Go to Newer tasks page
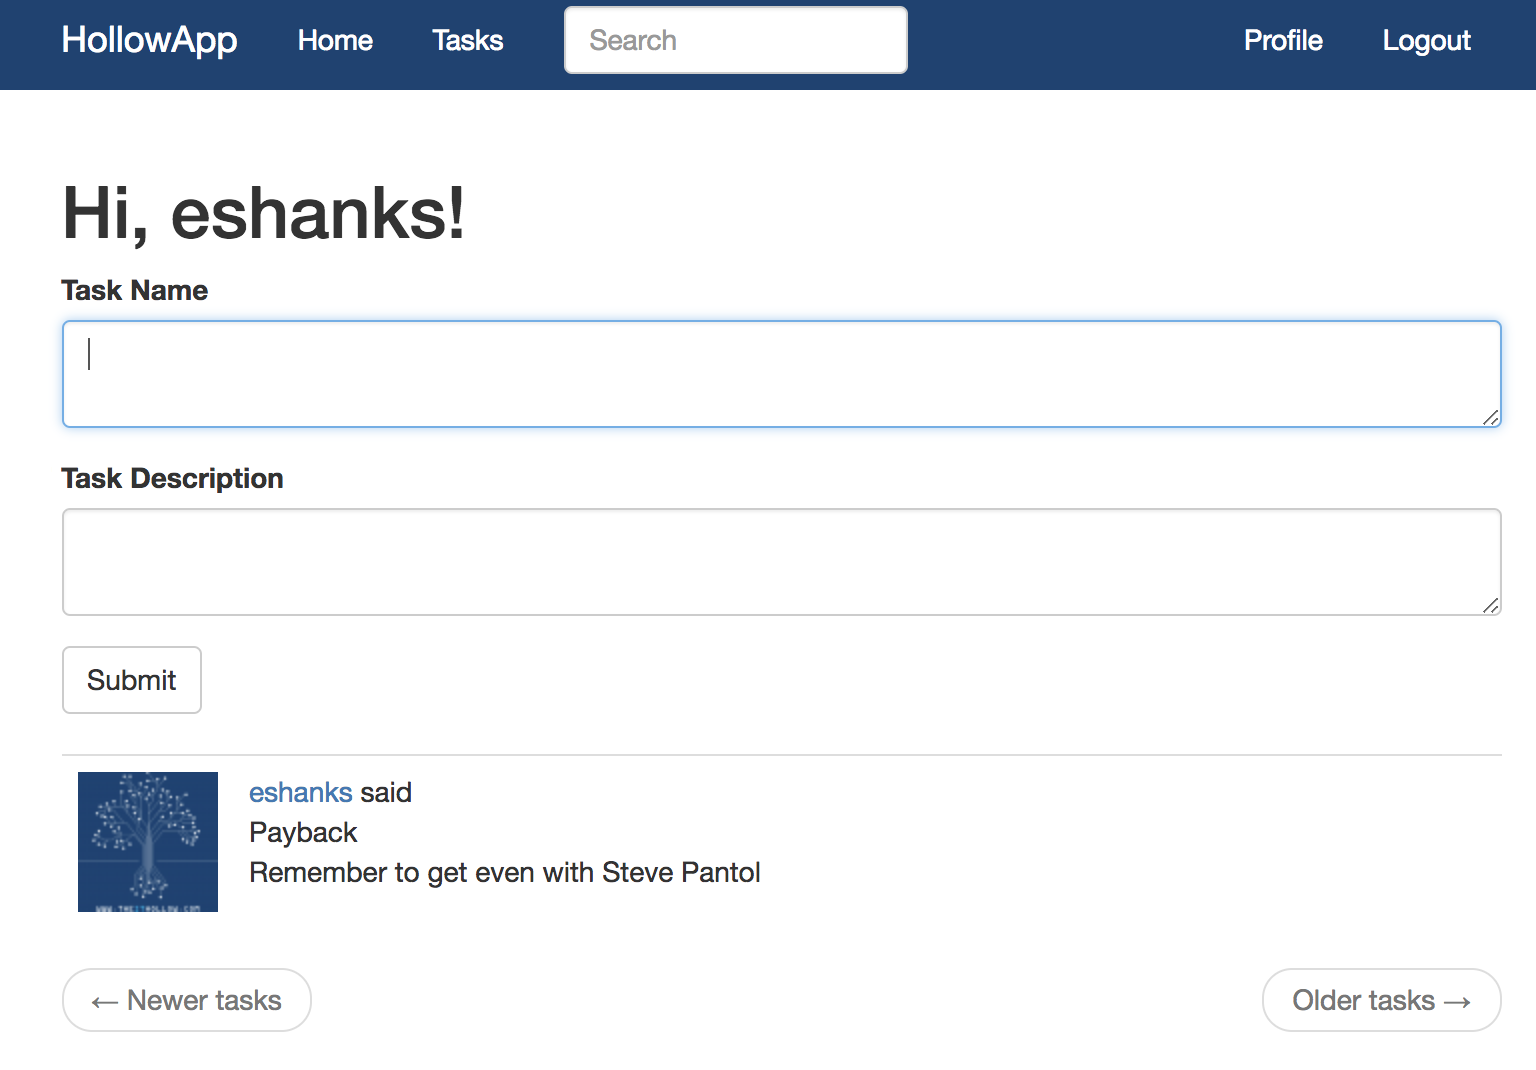1536x1070 pixels. [x=187, y=1000]
